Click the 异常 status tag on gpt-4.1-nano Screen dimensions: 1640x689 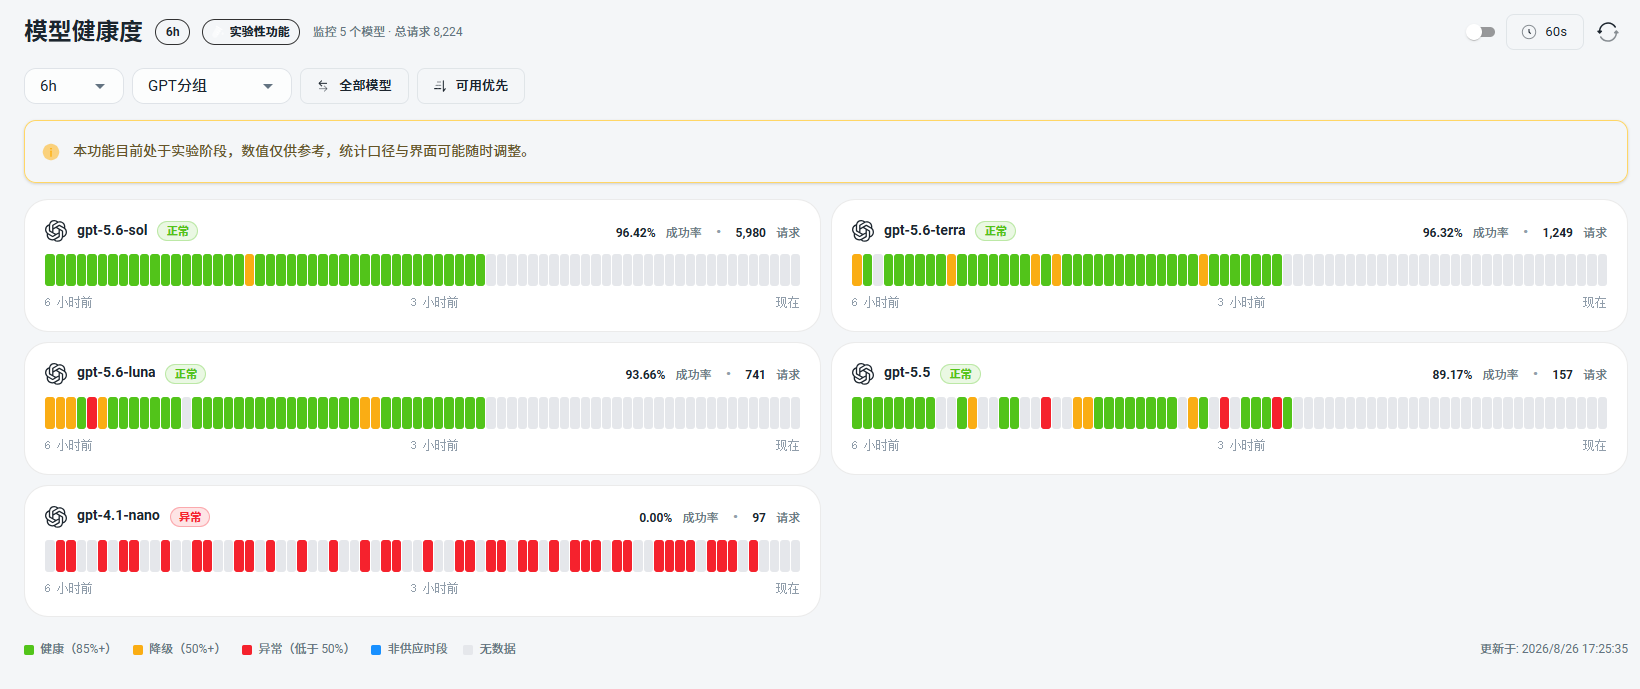click(190, 517)
